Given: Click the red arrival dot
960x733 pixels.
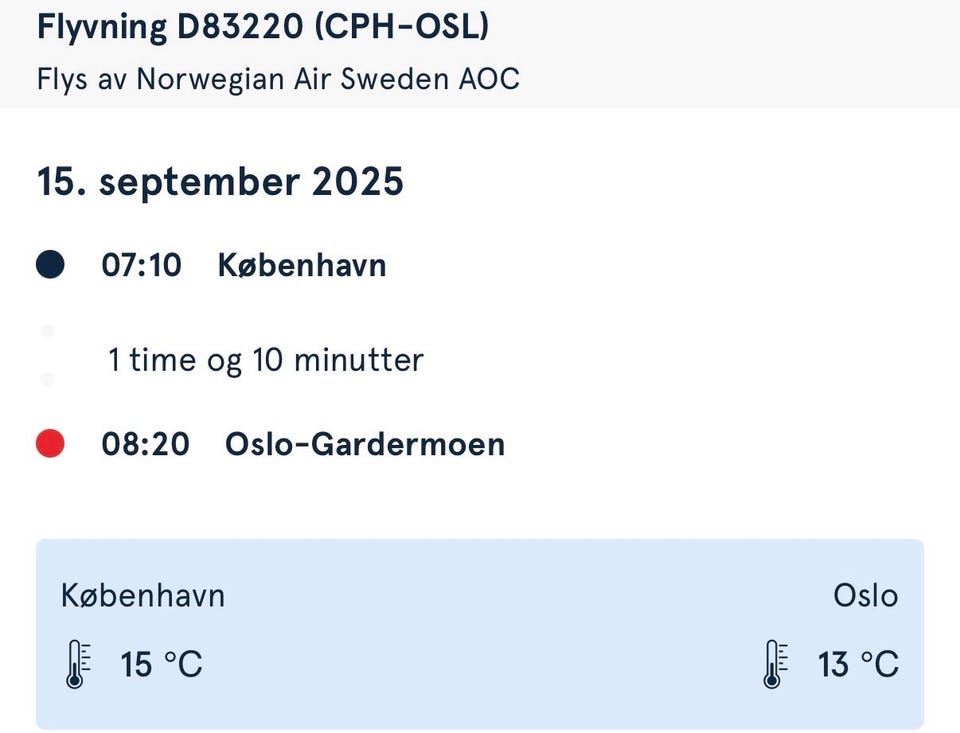Looking at the screenshot, I should pos(50,443).
